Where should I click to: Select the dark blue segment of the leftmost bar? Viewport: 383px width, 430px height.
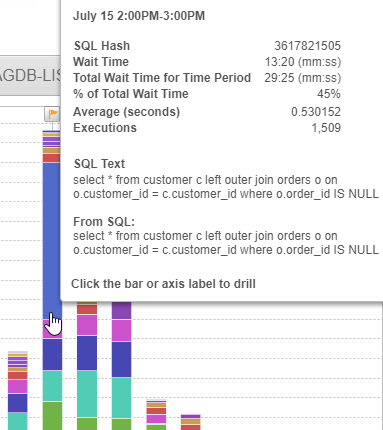point(18,403)
